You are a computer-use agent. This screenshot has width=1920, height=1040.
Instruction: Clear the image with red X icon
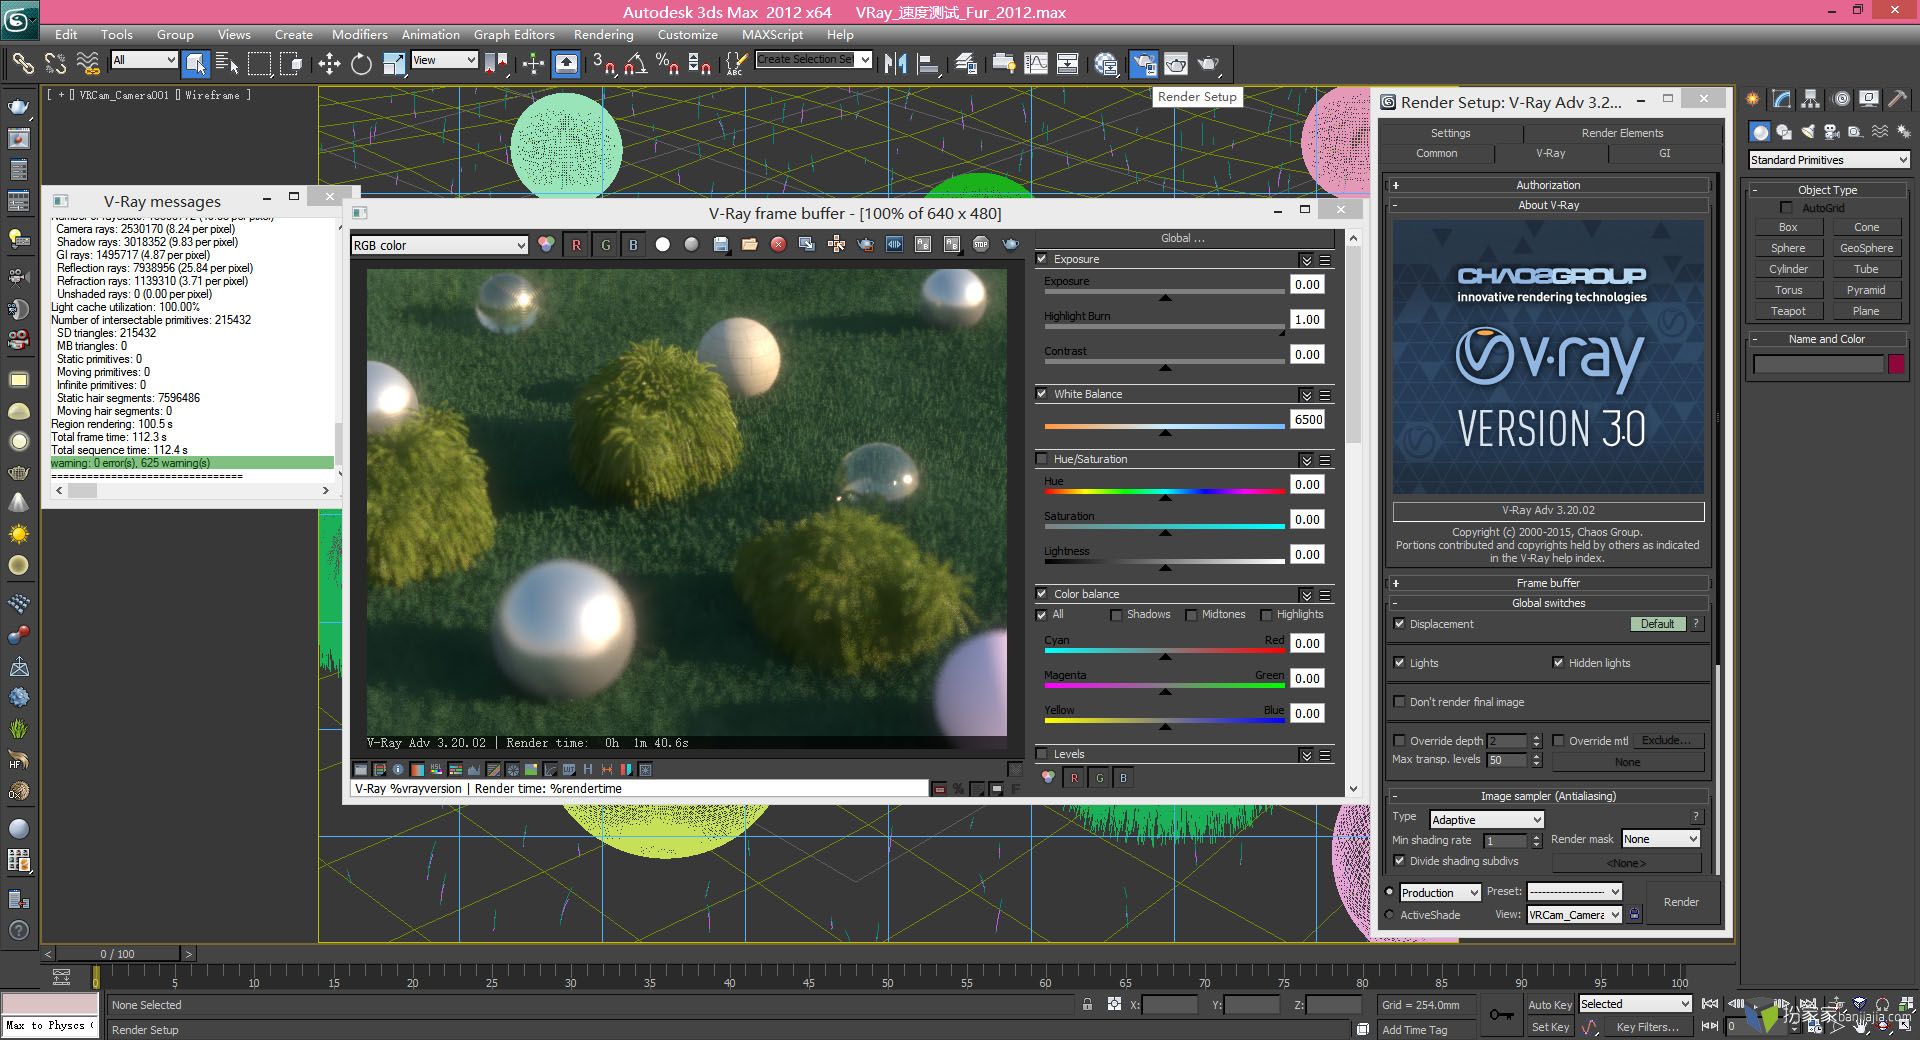[778, 245]
